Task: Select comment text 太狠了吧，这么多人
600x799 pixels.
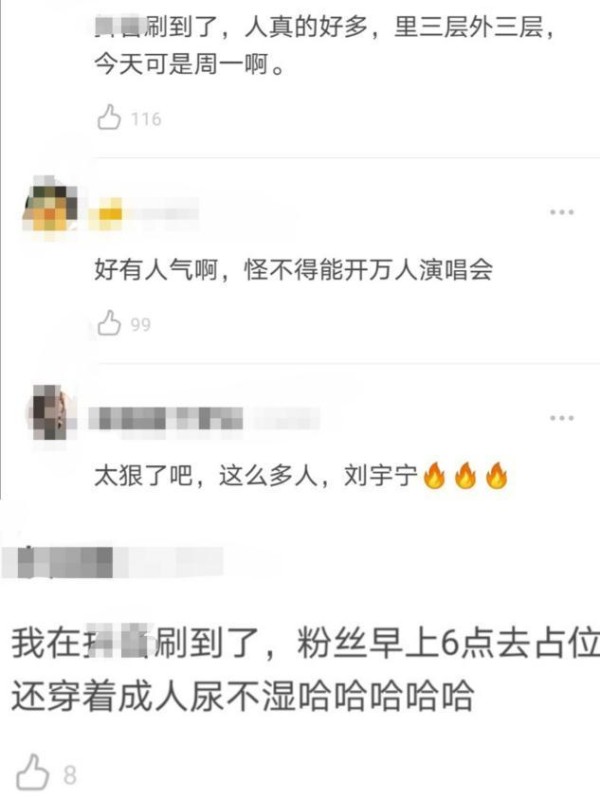Action: point(205,475)
